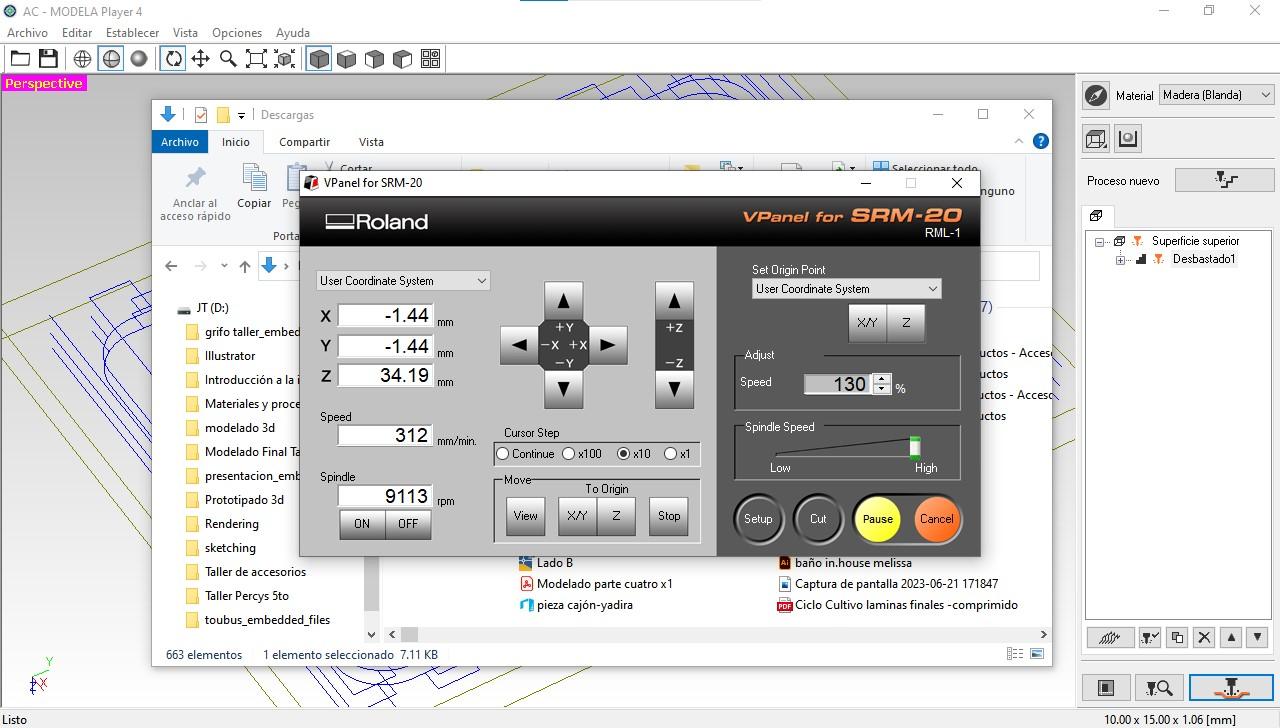This screenshot has height=728, width=1280.
Task: Choose the x1 cursor step option
Action: click(x=671, y=454)
